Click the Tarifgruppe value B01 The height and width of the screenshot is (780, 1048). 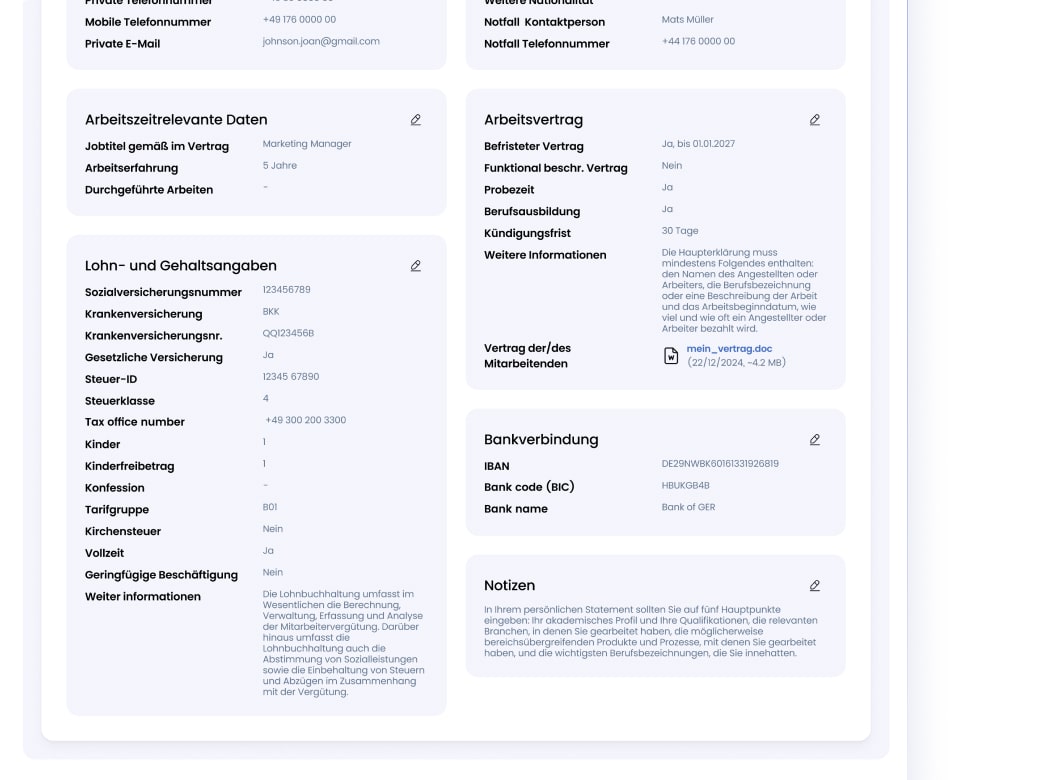270,508
